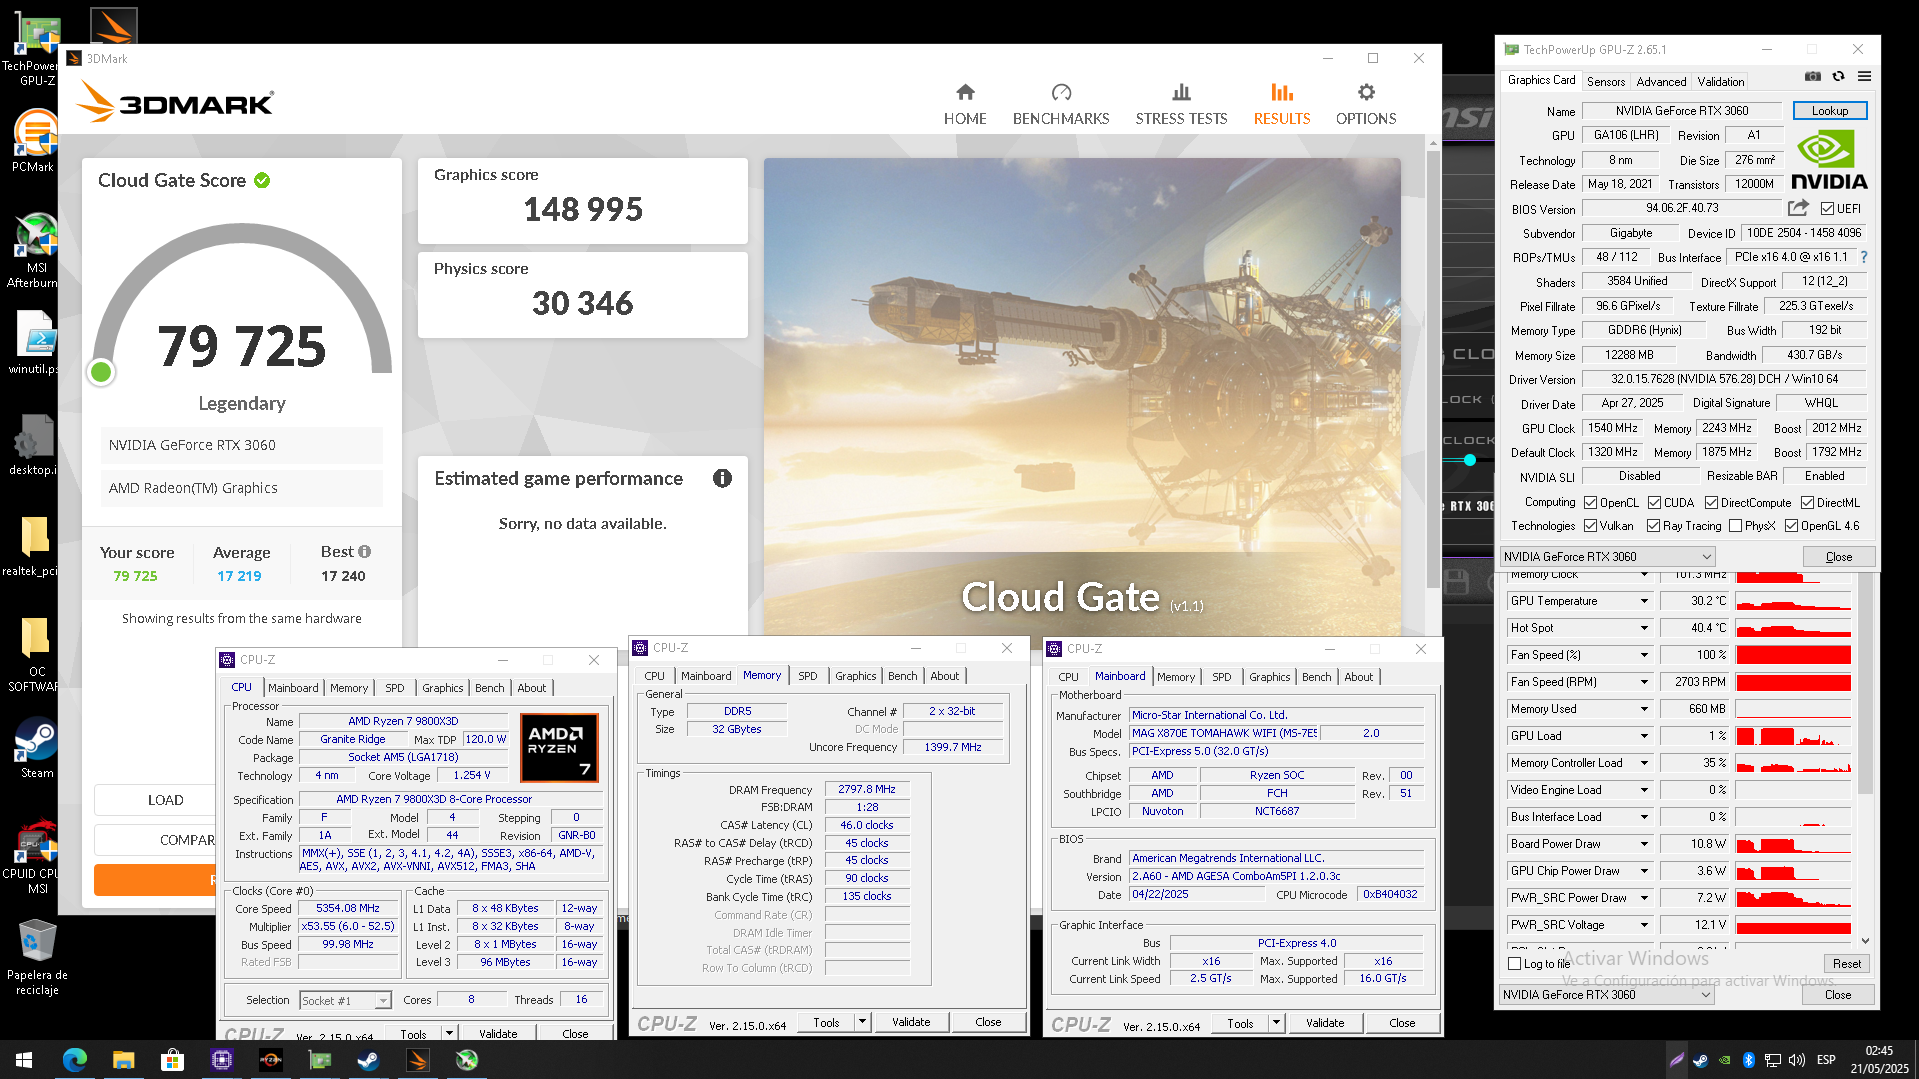Open the Tools dropdown arrow in Memory CPU-Z
This screenshot has width=1919, height=1079.
862,1022
